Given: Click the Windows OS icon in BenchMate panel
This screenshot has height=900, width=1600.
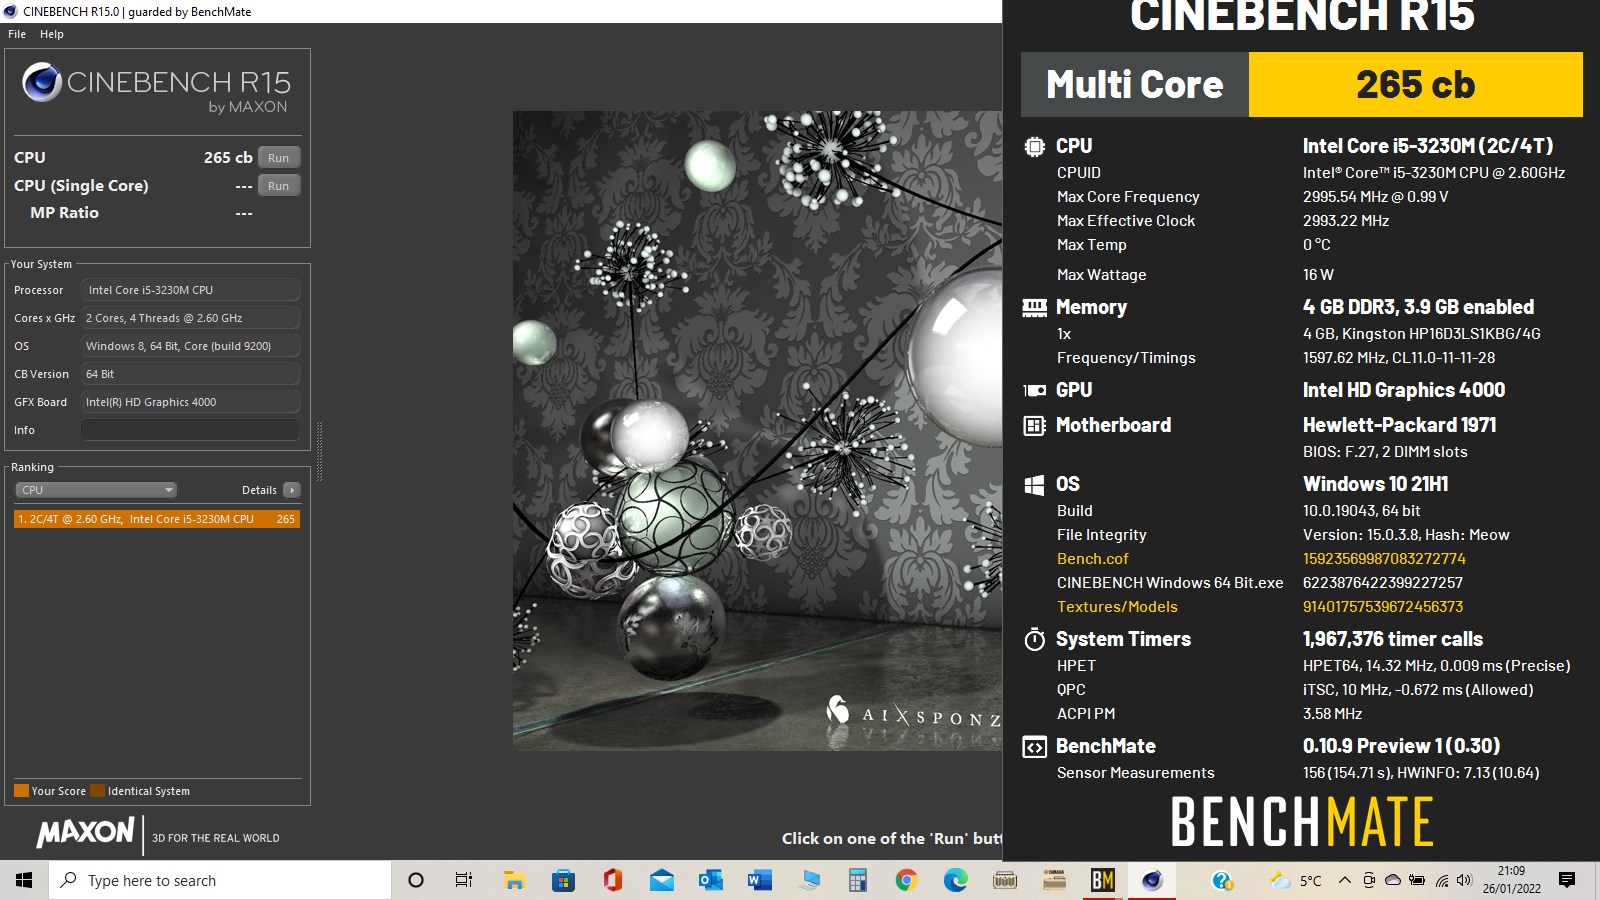Looking at the screenshot, I should click(1034, 485).
